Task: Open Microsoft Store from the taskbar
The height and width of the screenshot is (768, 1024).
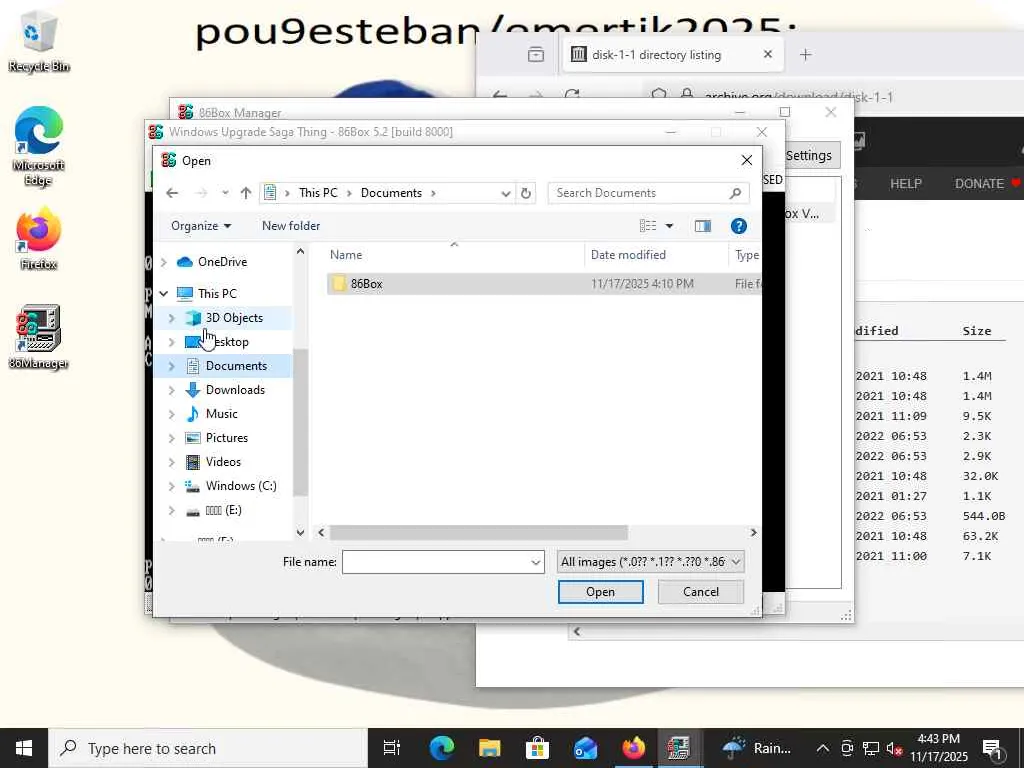Action: point(537,748)
